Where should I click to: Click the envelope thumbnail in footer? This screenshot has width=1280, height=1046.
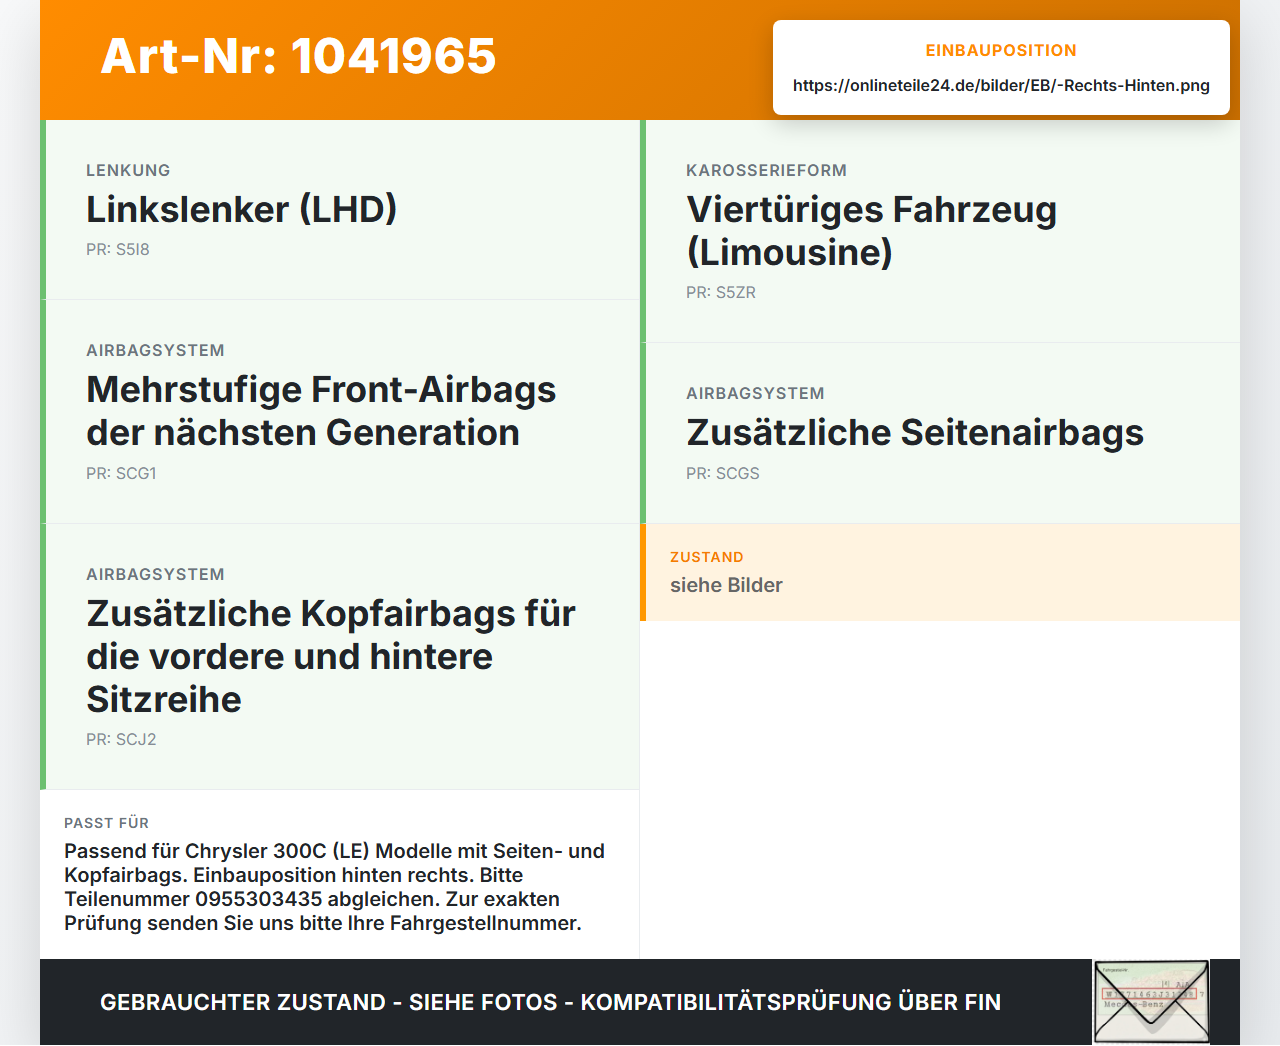(1151, 1002)
